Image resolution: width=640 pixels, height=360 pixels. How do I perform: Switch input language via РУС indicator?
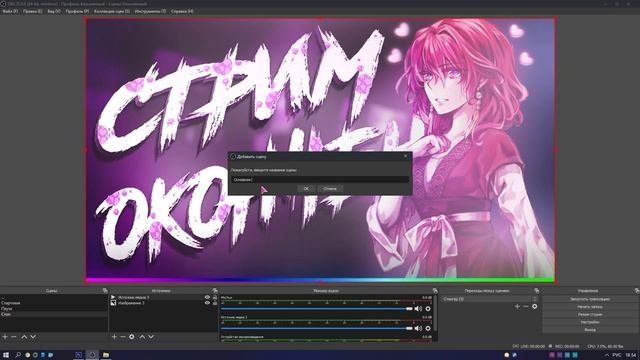coord(617,356)
